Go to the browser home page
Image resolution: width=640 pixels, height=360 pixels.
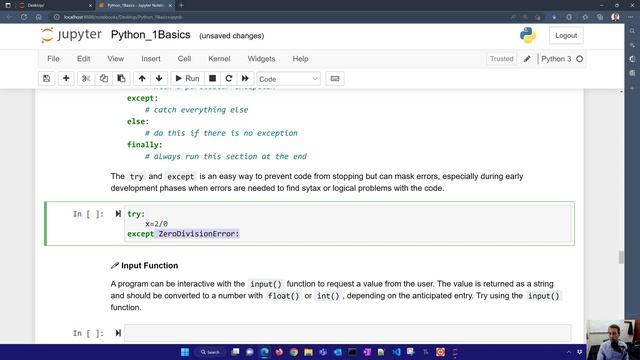click(x=38, y=17)
